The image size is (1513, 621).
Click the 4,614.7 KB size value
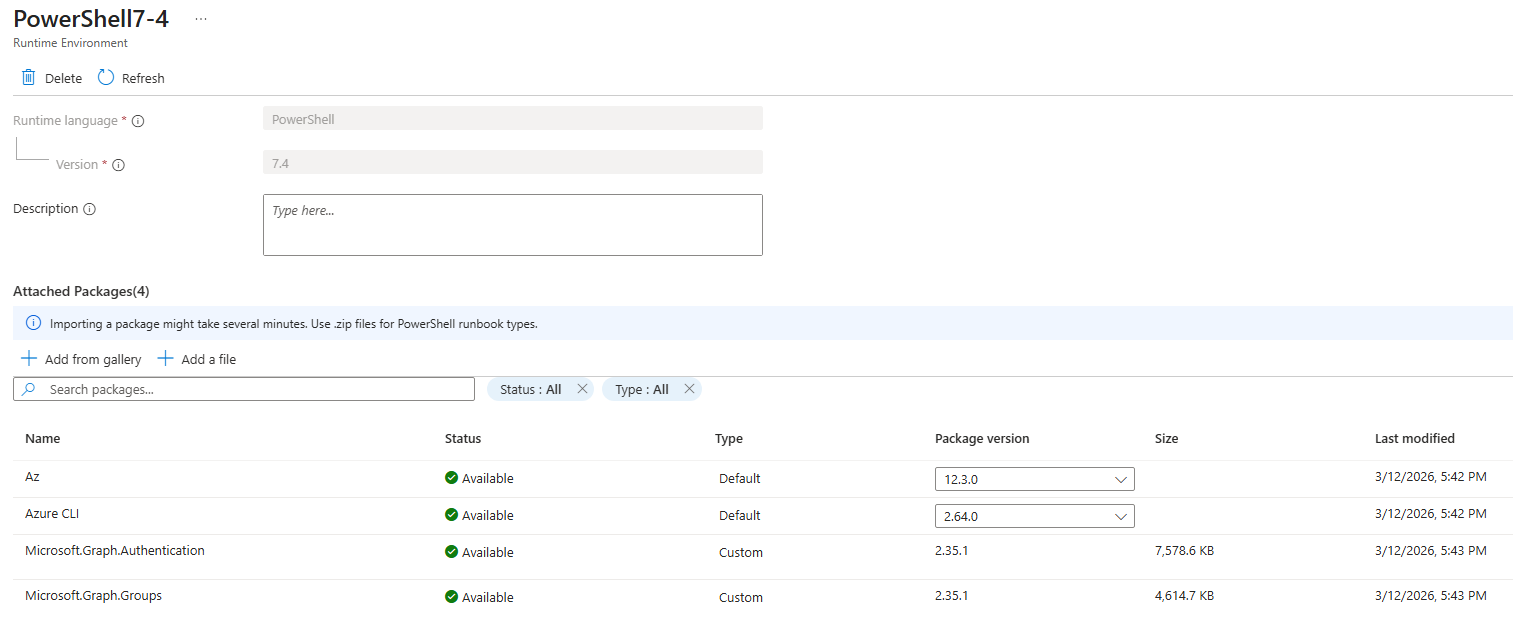(x=1185, y=596)
